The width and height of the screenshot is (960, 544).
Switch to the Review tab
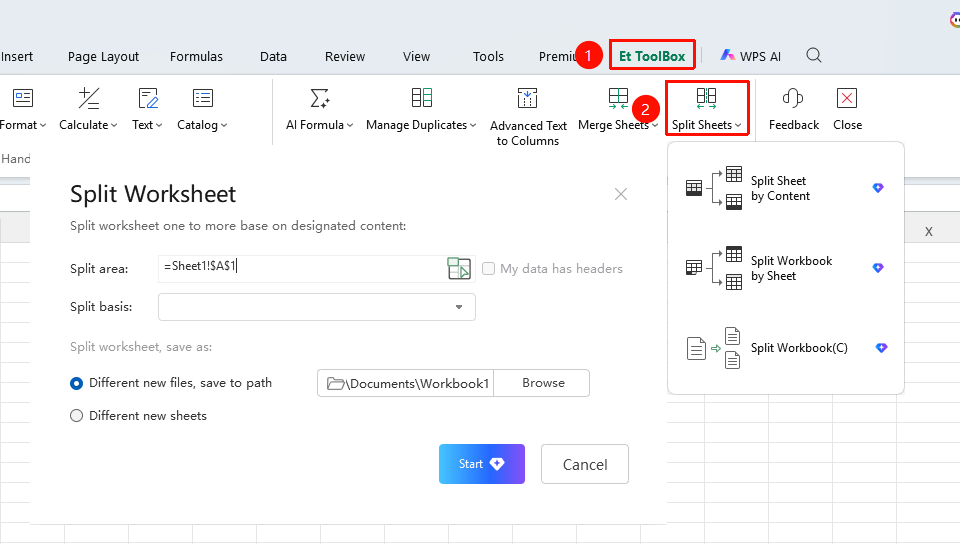[345, 56]
